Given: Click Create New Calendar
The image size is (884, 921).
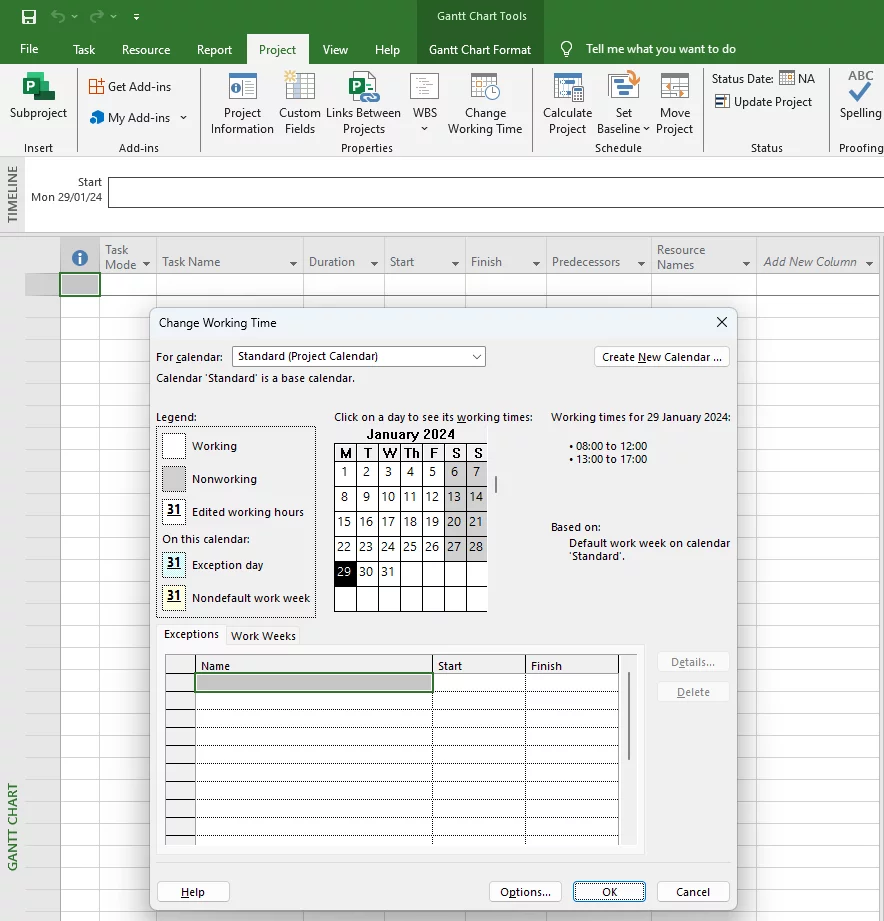Looking at the screenshot, I should tap(661, 356).
